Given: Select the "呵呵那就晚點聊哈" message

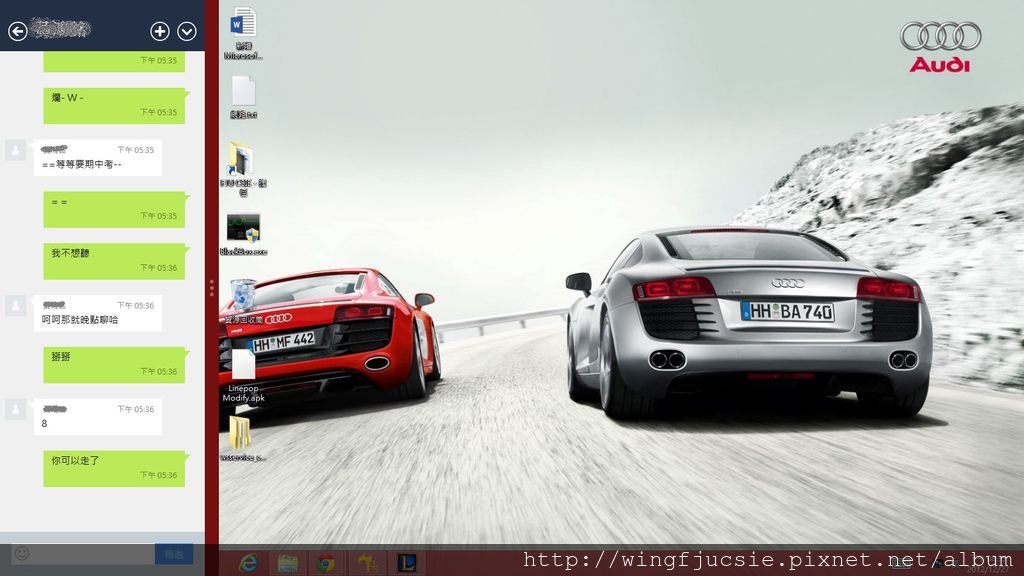Looking at the screenshot, I should pyautogui.click(x=97, y=313).
